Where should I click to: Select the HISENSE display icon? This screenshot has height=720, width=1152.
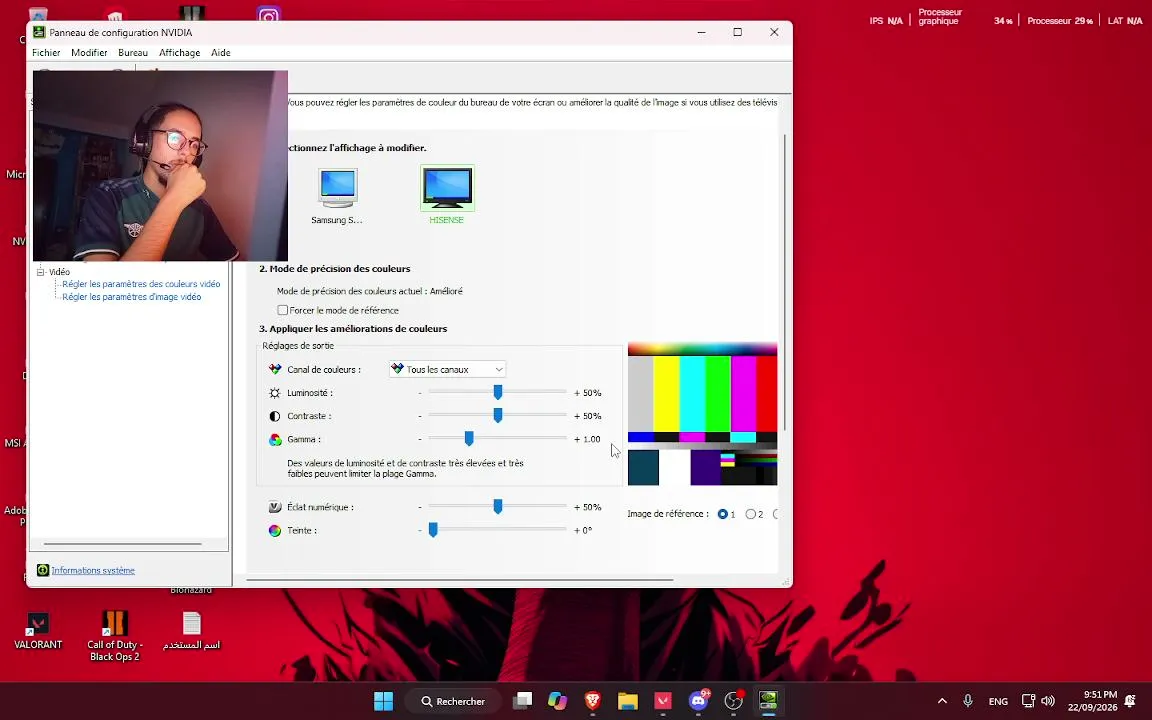click(447, 188)
